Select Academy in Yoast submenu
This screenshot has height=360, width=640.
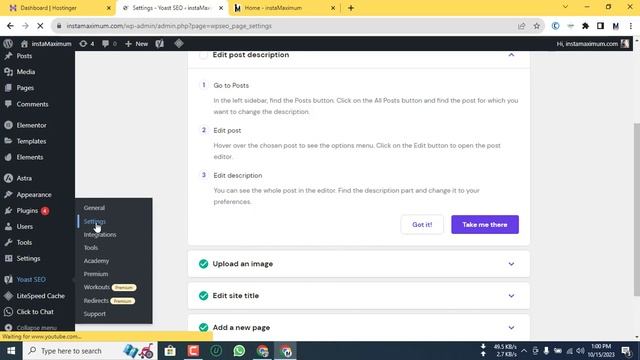[x=96, y=261]
